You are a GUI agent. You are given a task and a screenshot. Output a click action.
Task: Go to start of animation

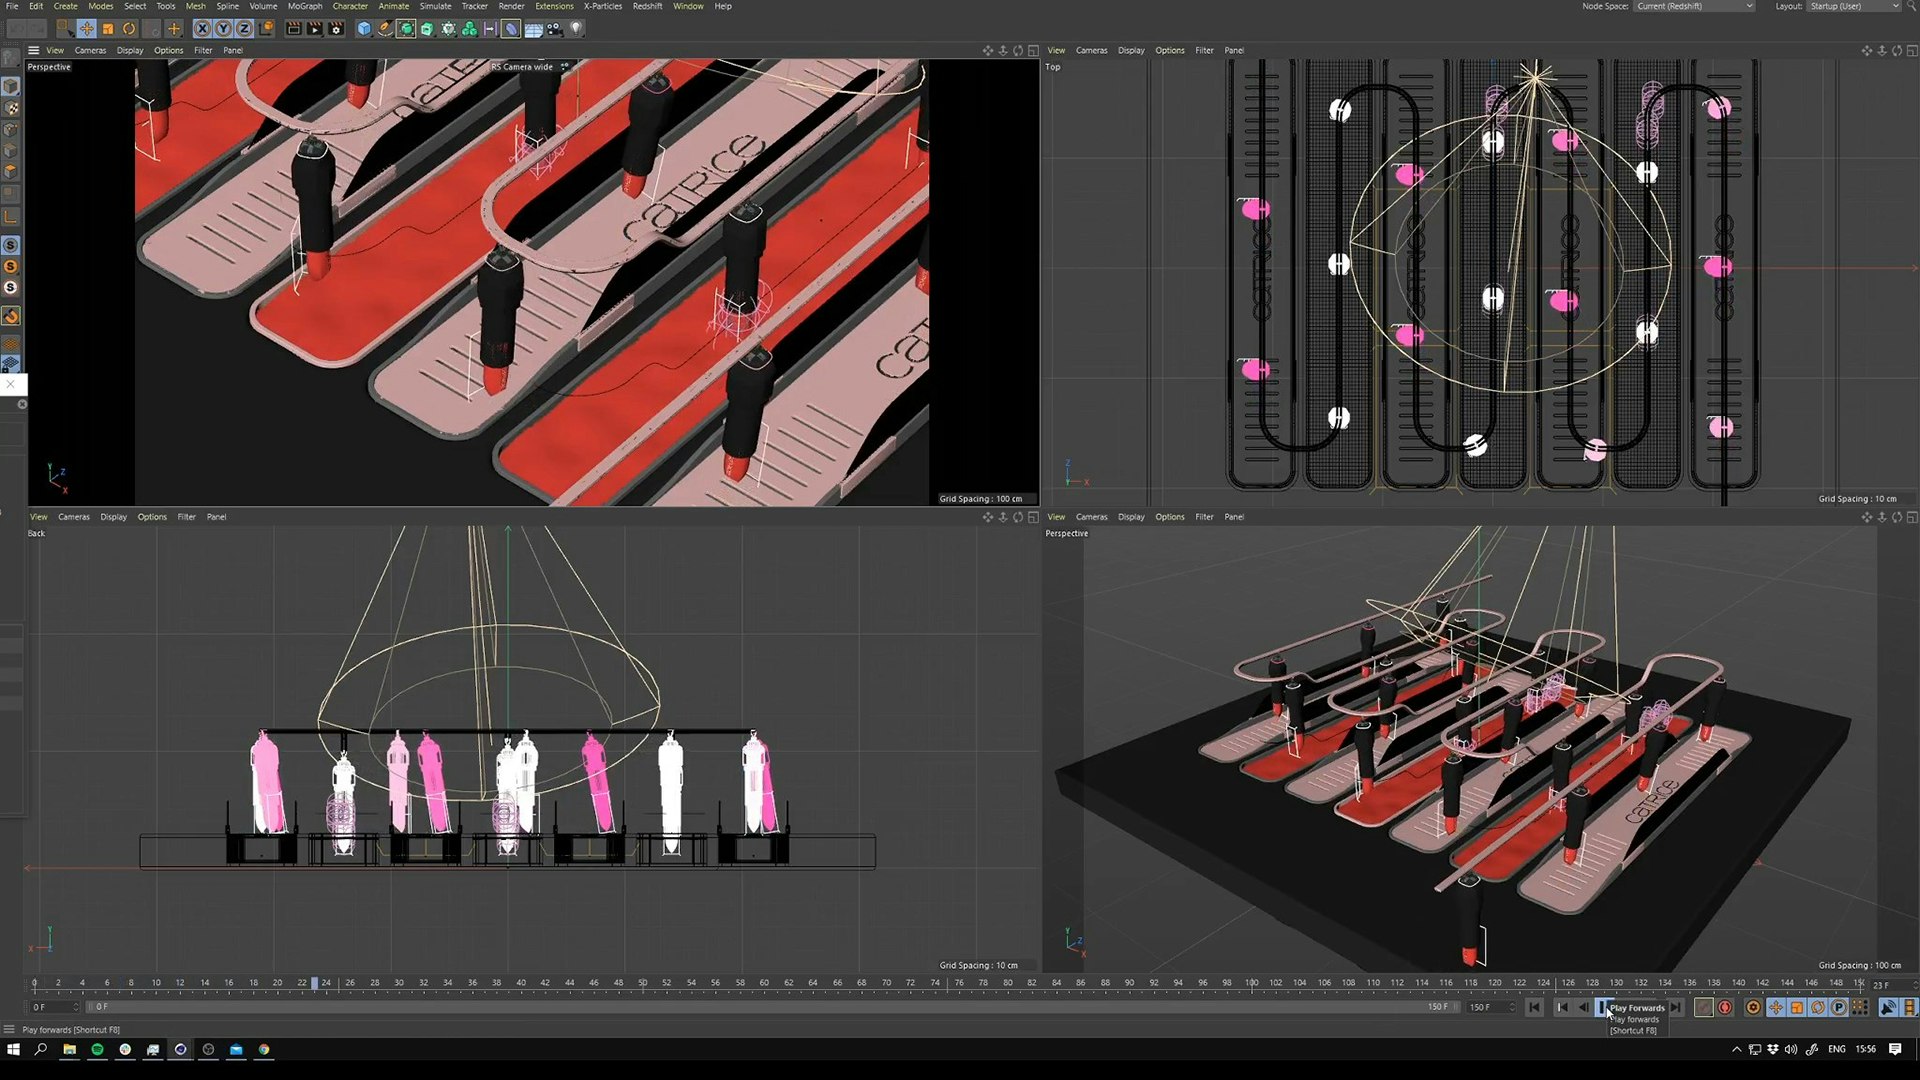click(x=1534, y=1007)
